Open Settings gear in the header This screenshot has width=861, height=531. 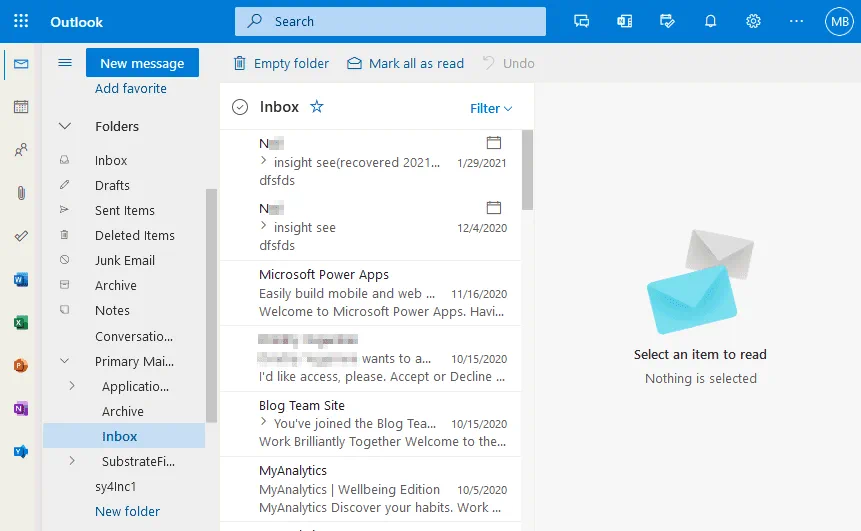coord(754,21)
